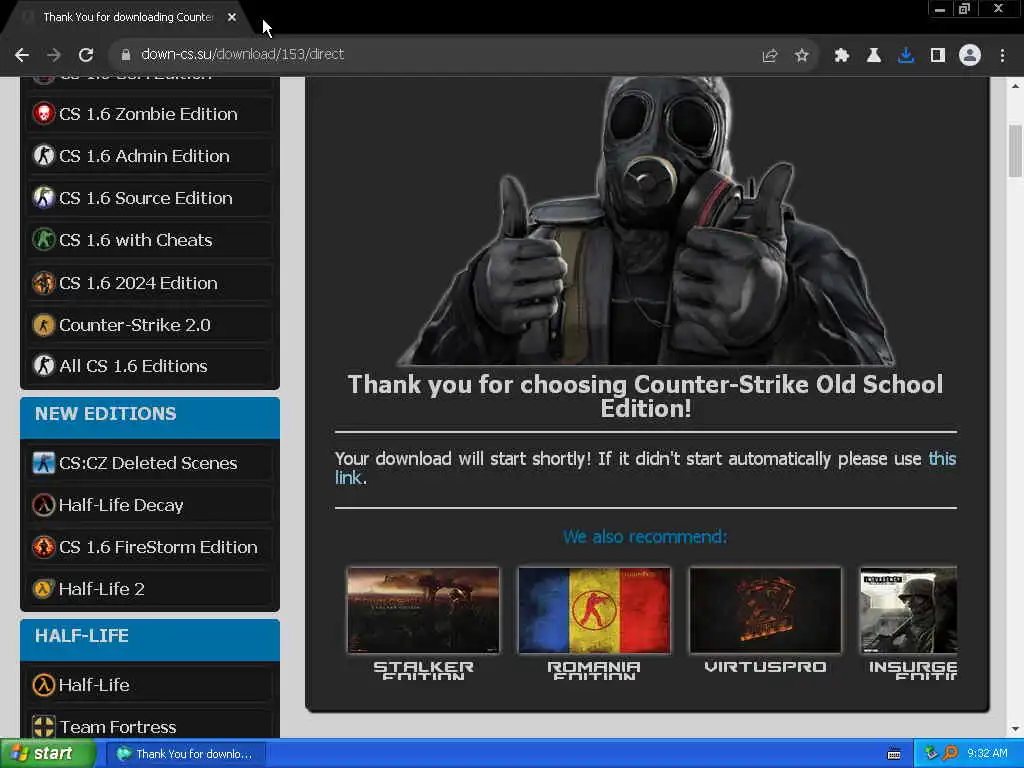
Task: Click the Admin Edition icon
Action: coord(44,155)
